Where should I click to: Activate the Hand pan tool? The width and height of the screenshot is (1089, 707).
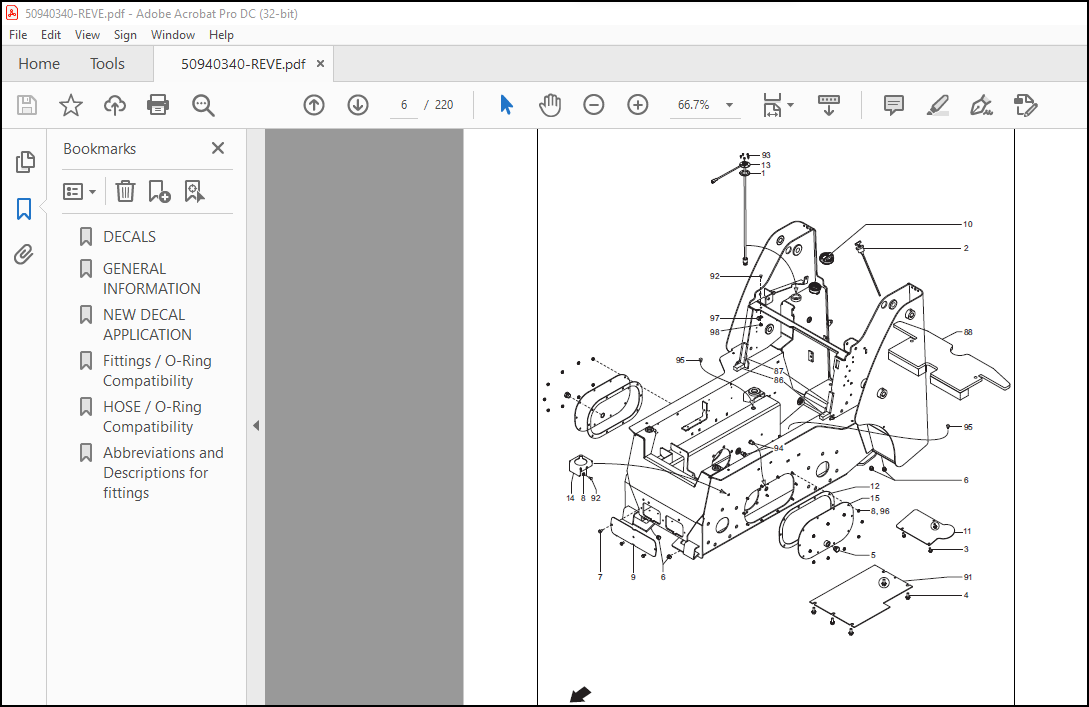(550, 105)
